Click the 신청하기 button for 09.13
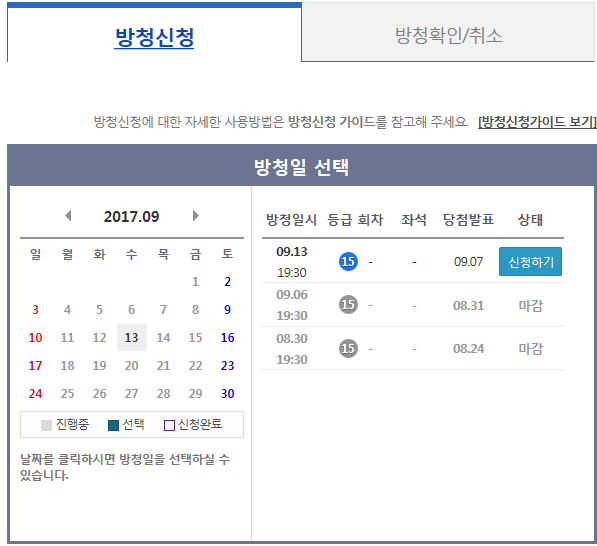The height and width of the screenshot is (546, 597). (x=530, y=262)
